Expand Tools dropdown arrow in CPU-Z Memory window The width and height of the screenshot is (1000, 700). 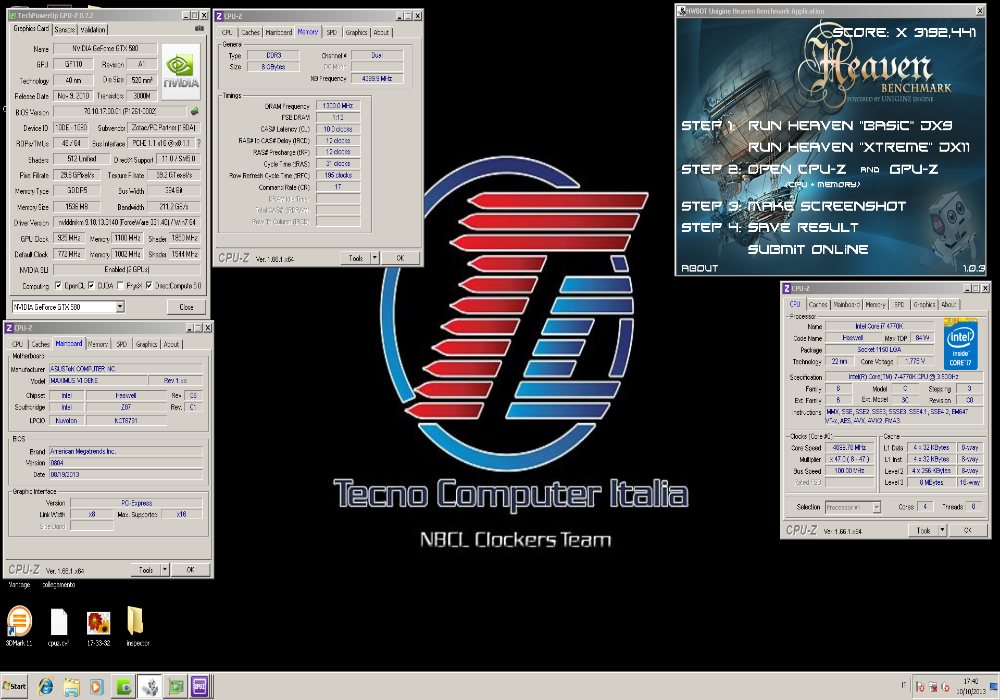point(374,258)
